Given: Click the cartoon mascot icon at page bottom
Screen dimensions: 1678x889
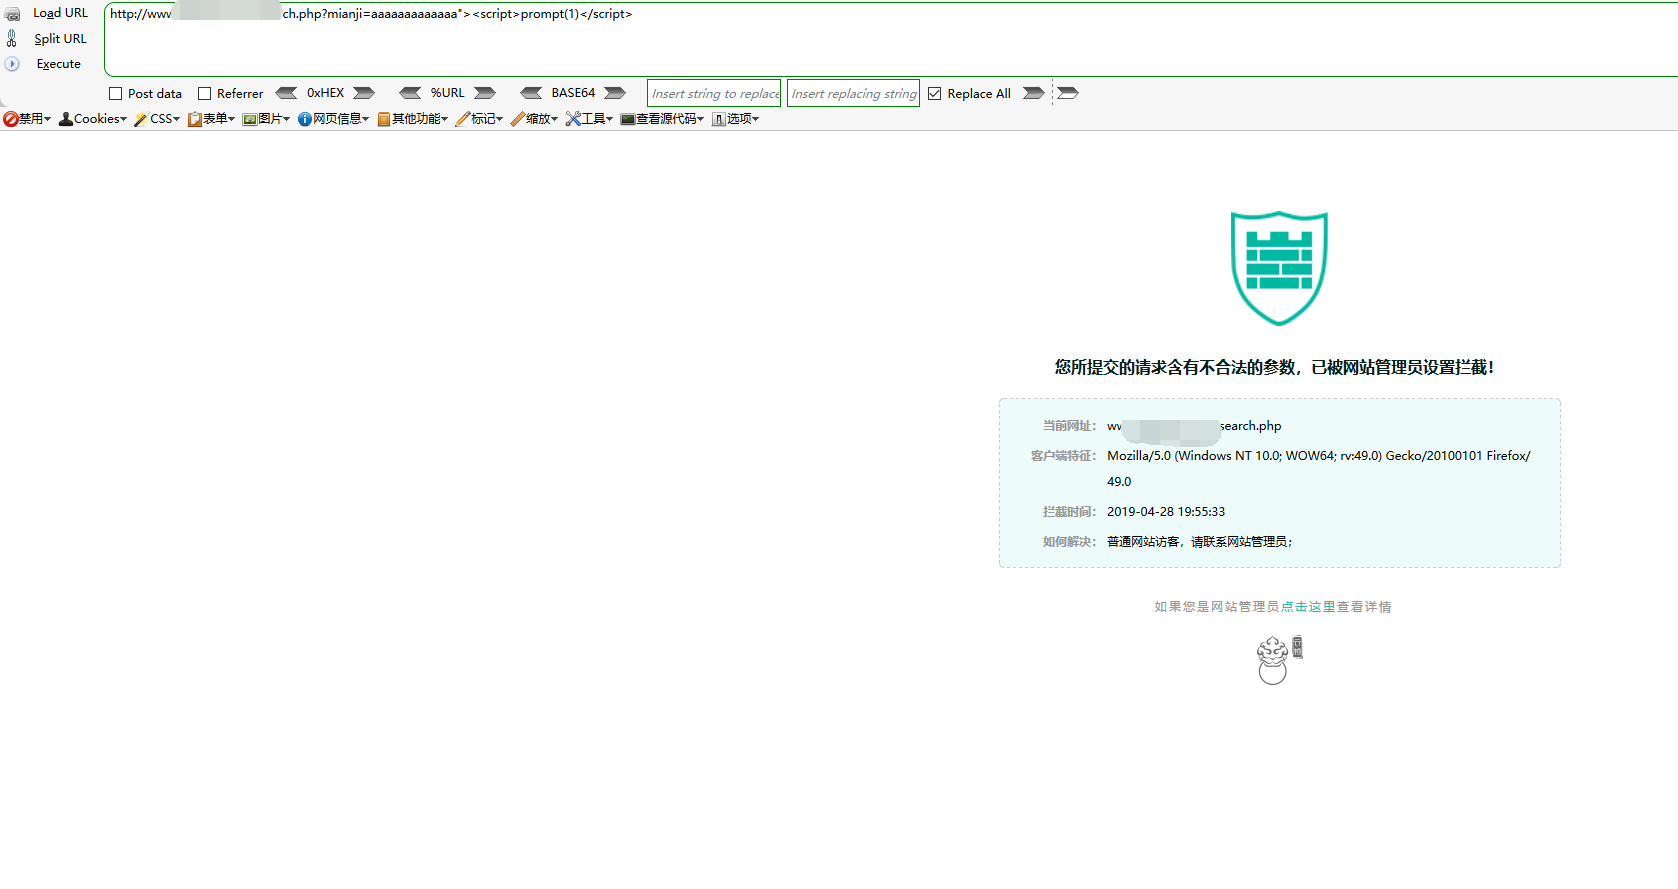Looking at the screenshot, I should click(x=1279, y=660).
